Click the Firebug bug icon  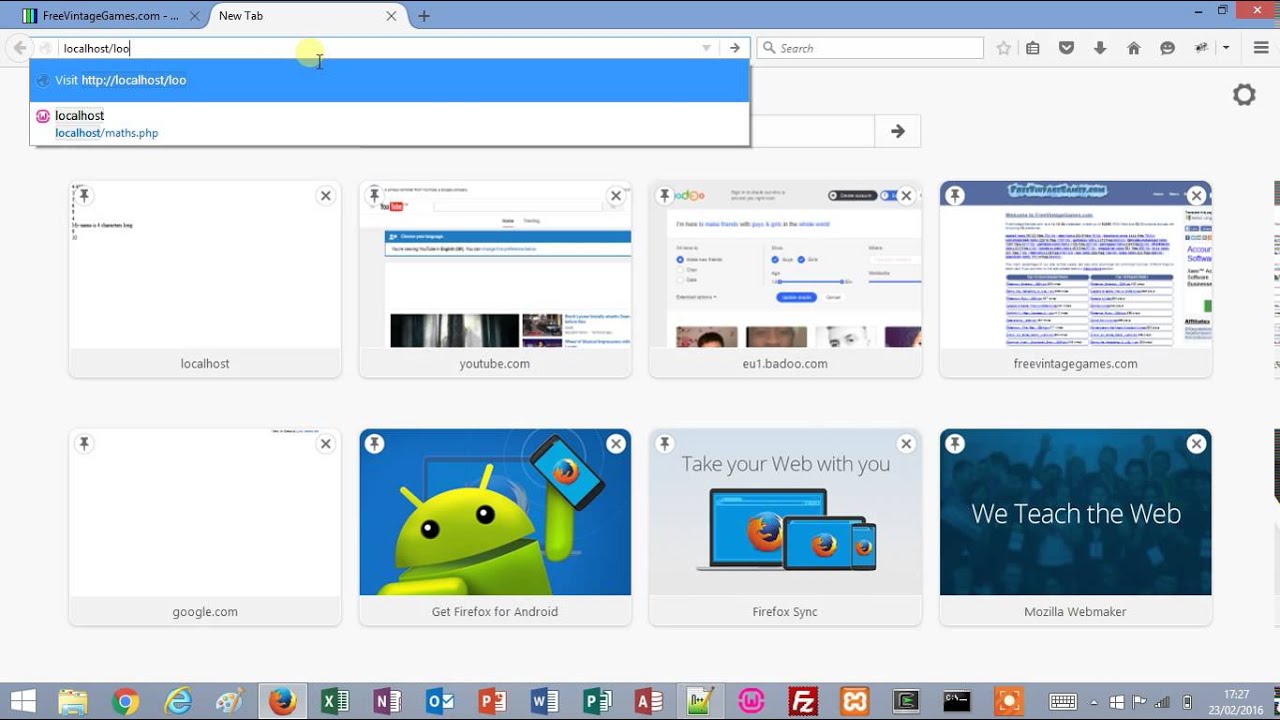(x=1203, y=48)
